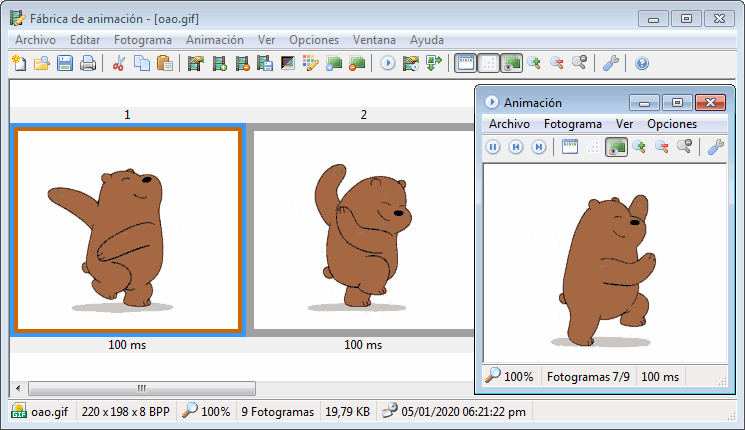This screenshot has width=745, height=430.
Task: Click grey reset zoom magnifier in Animación window
Action: coord(684,147)
